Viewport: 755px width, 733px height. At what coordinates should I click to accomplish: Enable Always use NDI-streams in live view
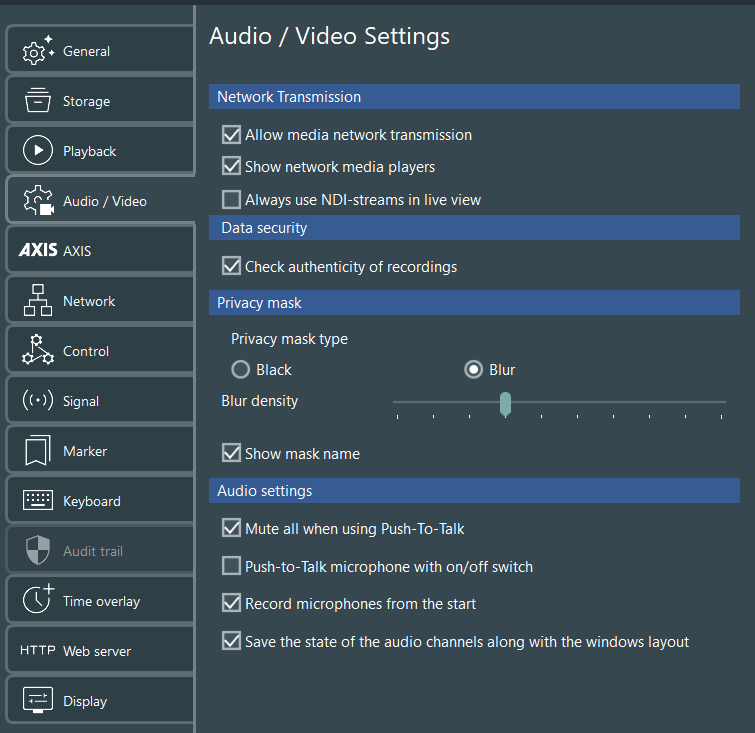point(231,200)
